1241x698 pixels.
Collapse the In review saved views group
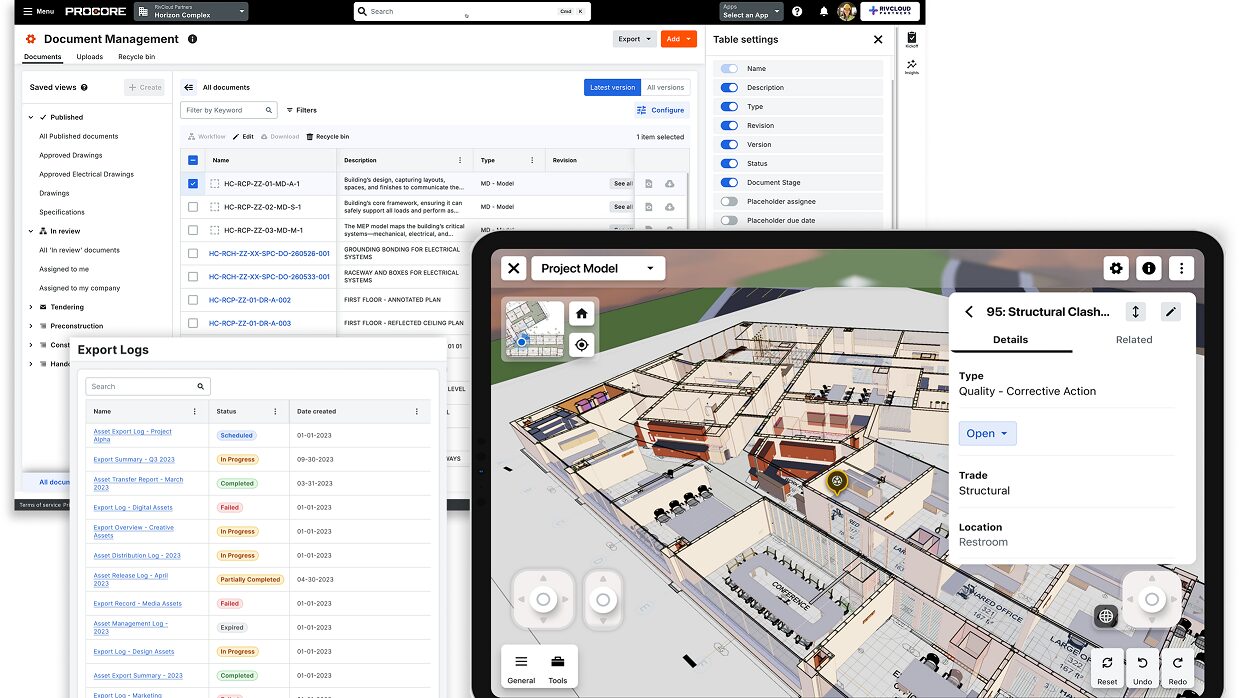(31, 231)
